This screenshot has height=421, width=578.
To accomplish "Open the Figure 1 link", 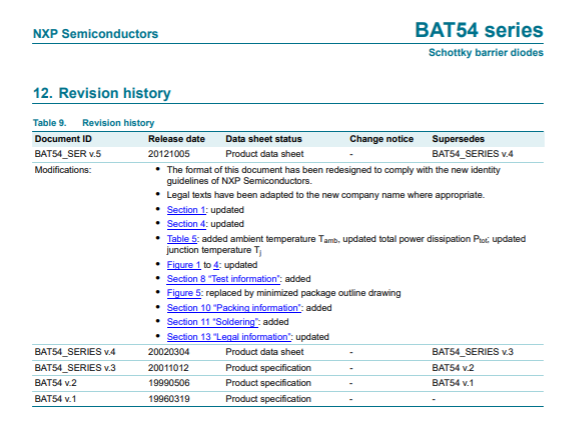I will tap(184, 265).
